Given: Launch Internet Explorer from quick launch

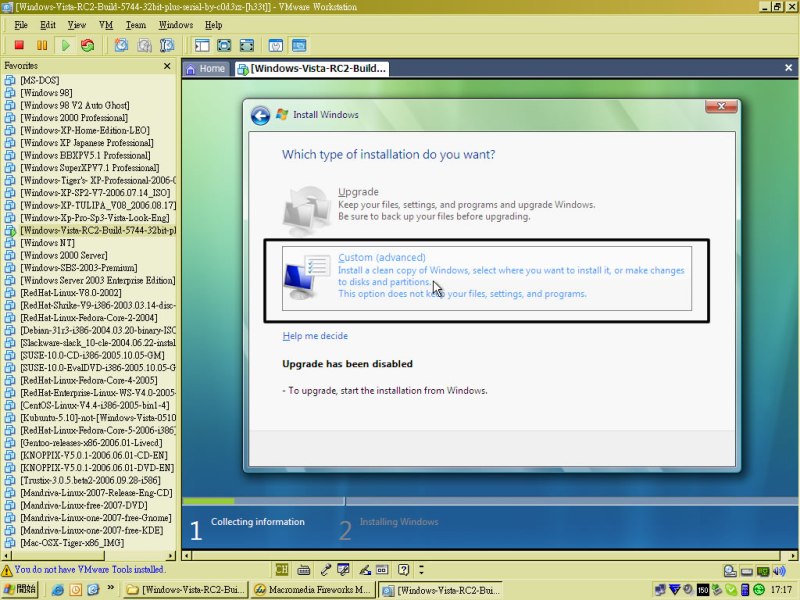Looking at the screenshot, I should point(58,590).
